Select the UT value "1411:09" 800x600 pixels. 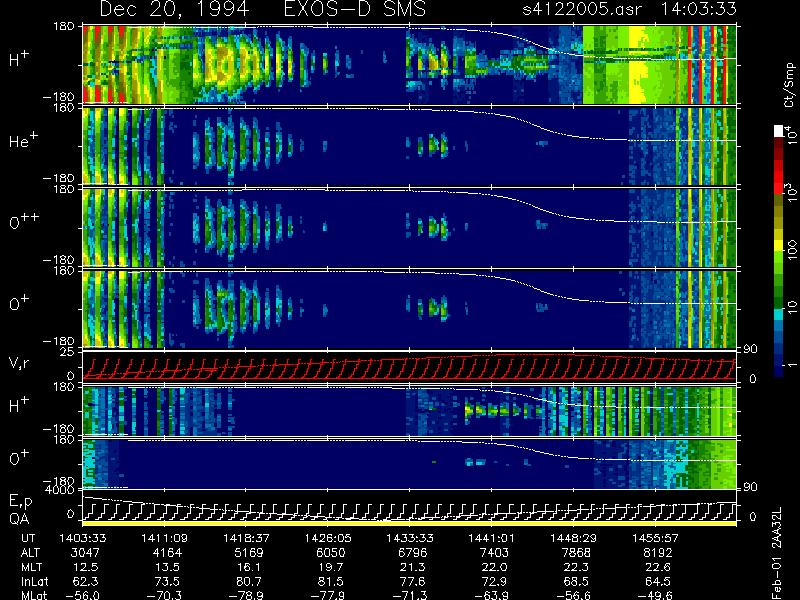click(164, 538)
